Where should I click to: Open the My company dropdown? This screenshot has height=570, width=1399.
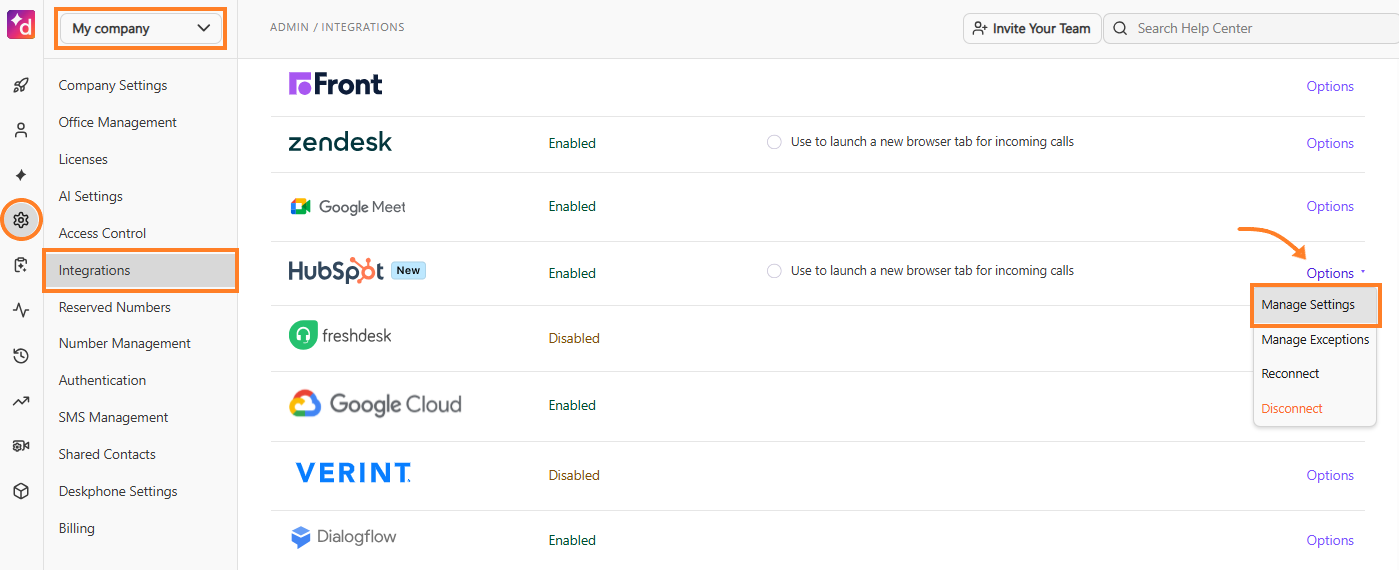140,28
